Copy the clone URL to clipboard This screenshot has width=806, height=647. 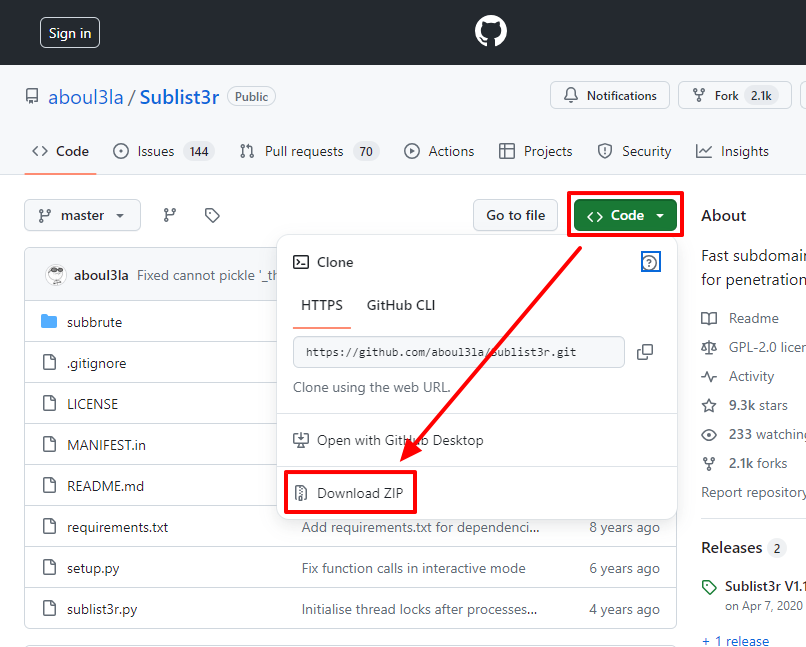coord(645,352)
